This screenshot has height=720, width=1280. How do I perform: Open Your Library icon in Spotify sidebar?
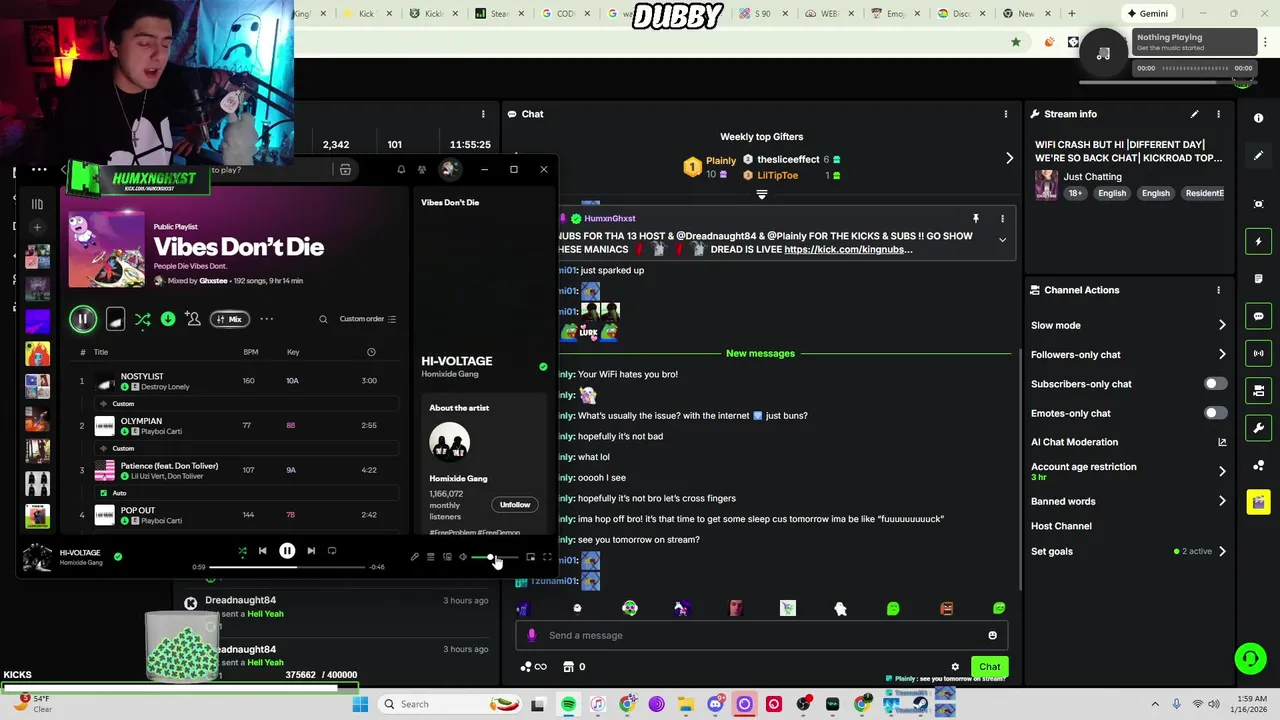pos(37,204)
